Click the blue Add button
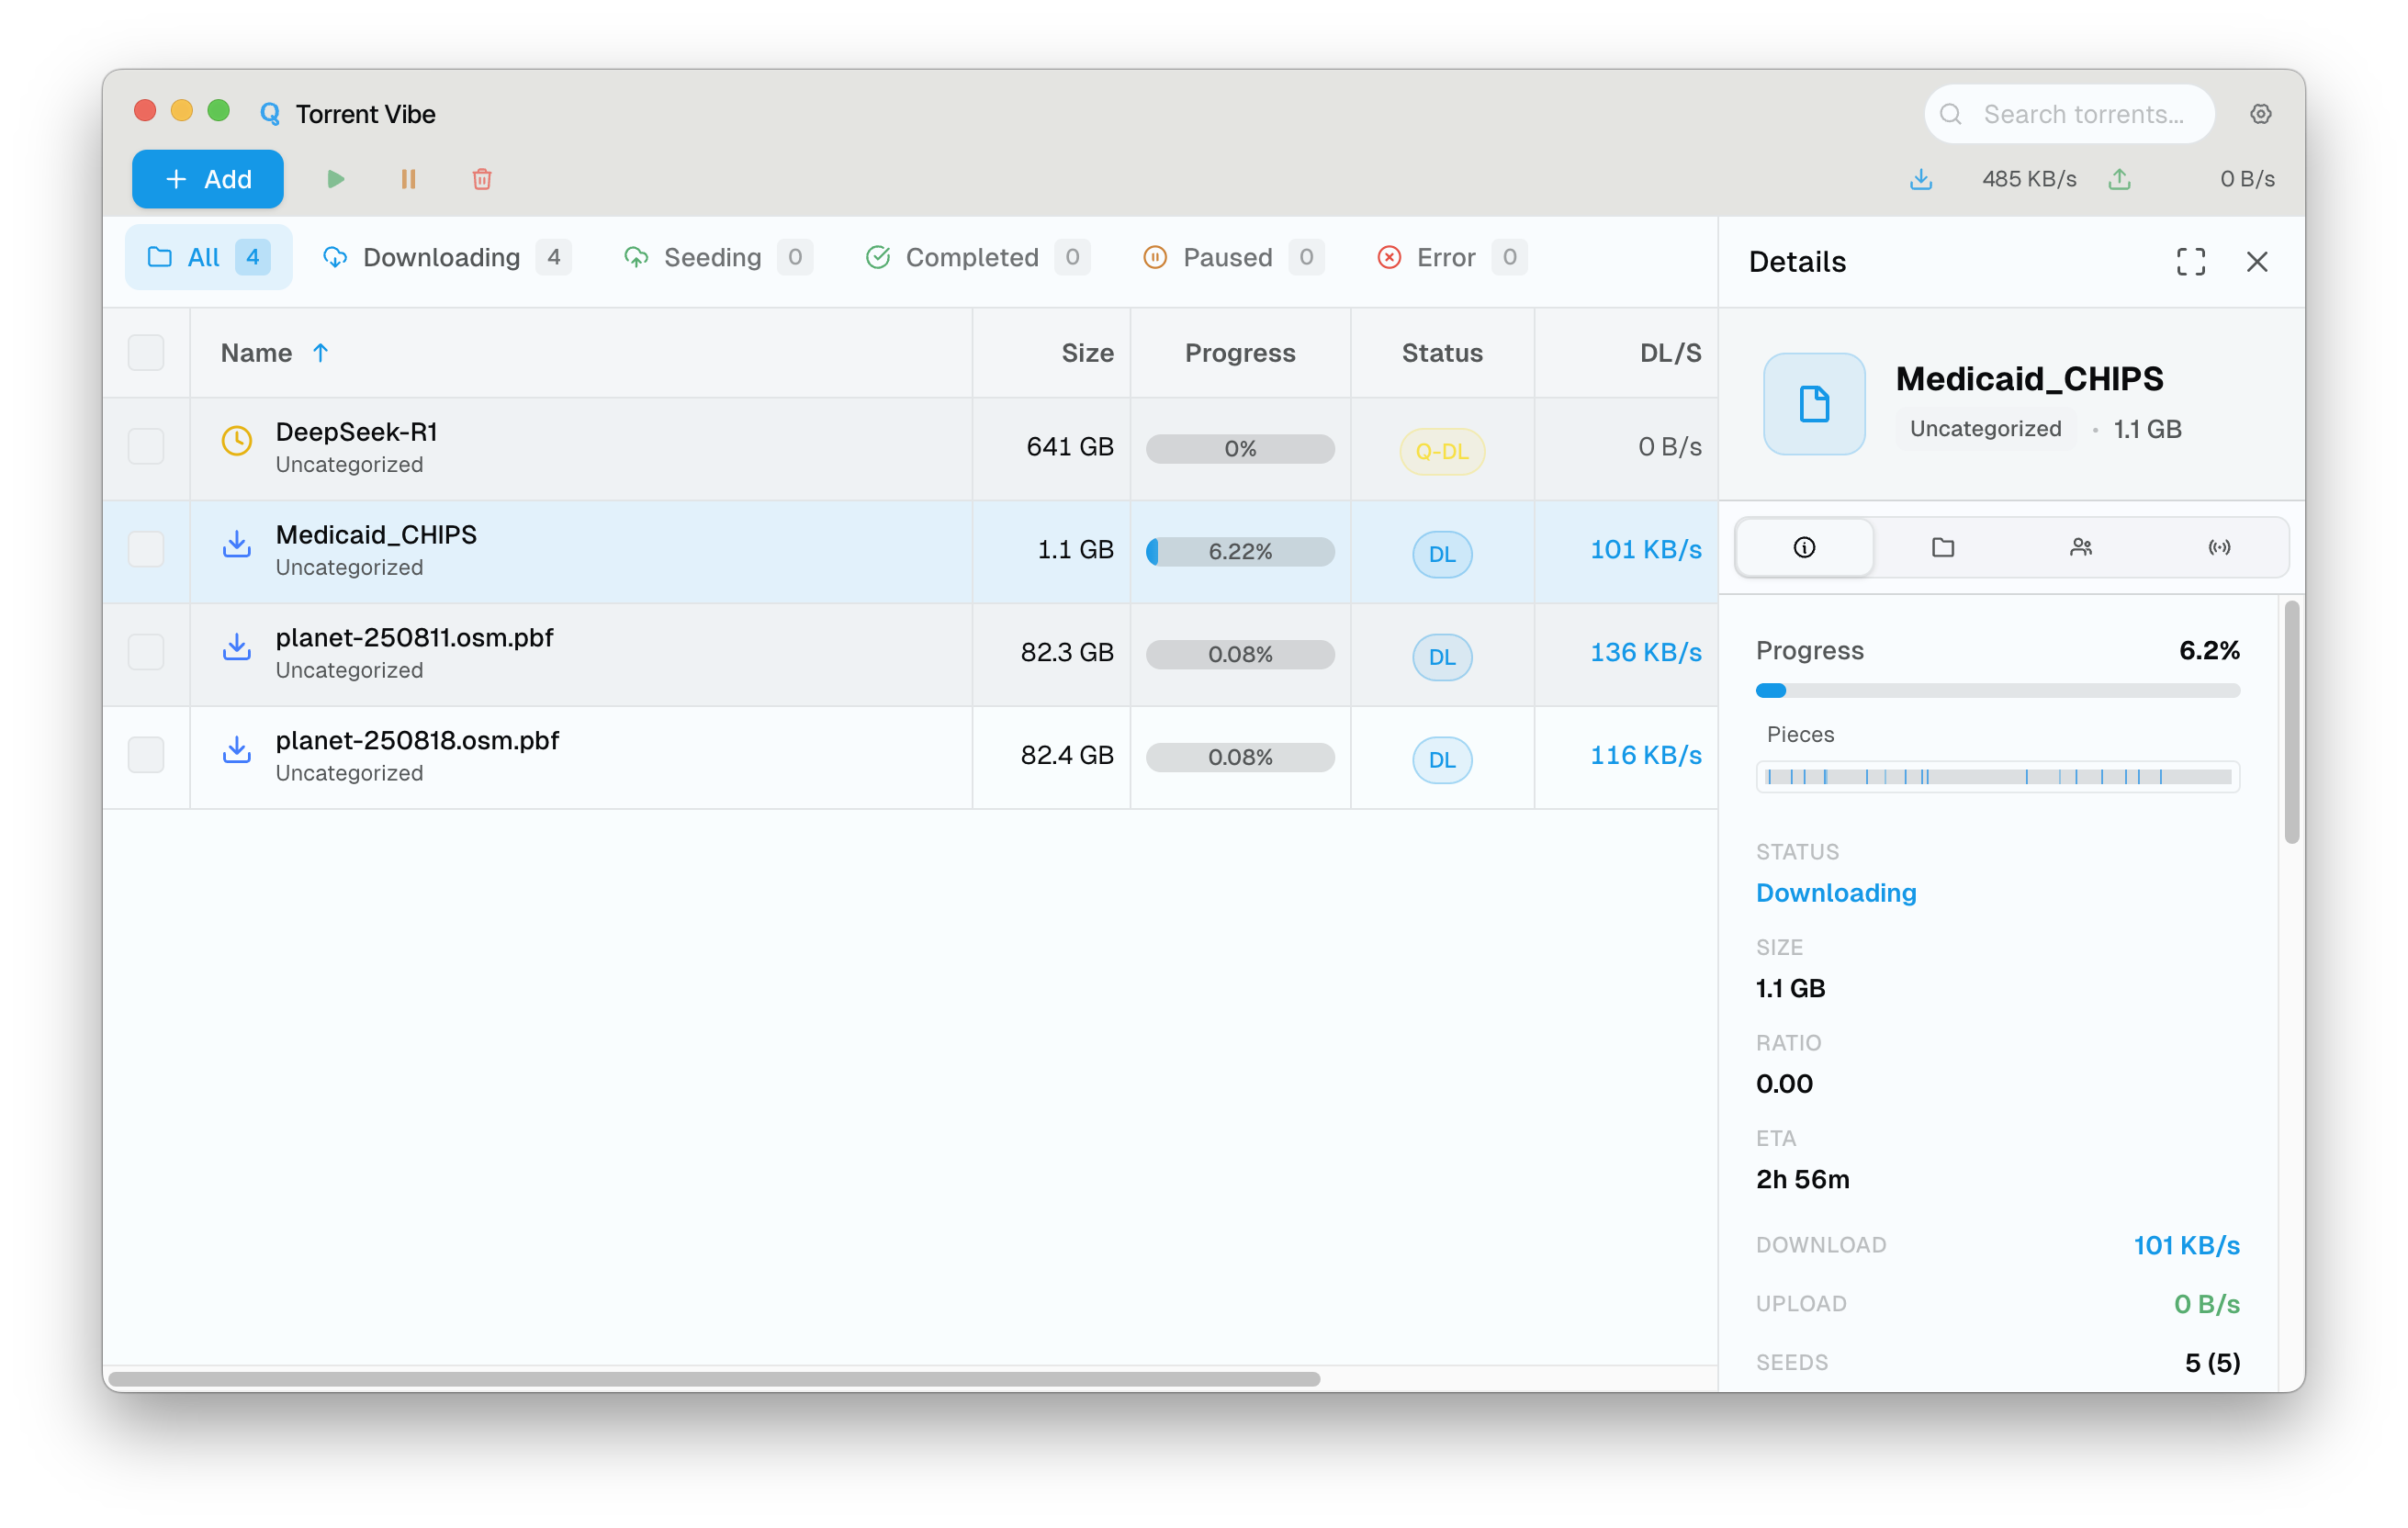 [x=208, y=179]
